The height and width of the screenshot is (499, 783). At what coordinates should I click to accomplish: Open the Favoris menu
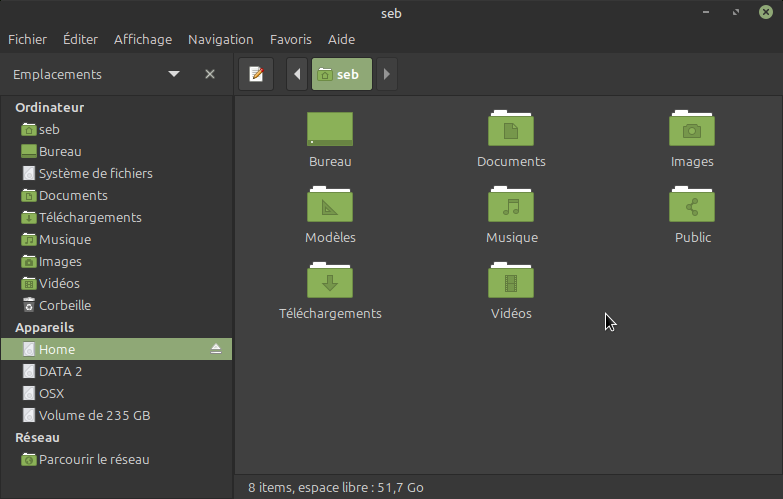pyautogui.click(x=290, y=39)
